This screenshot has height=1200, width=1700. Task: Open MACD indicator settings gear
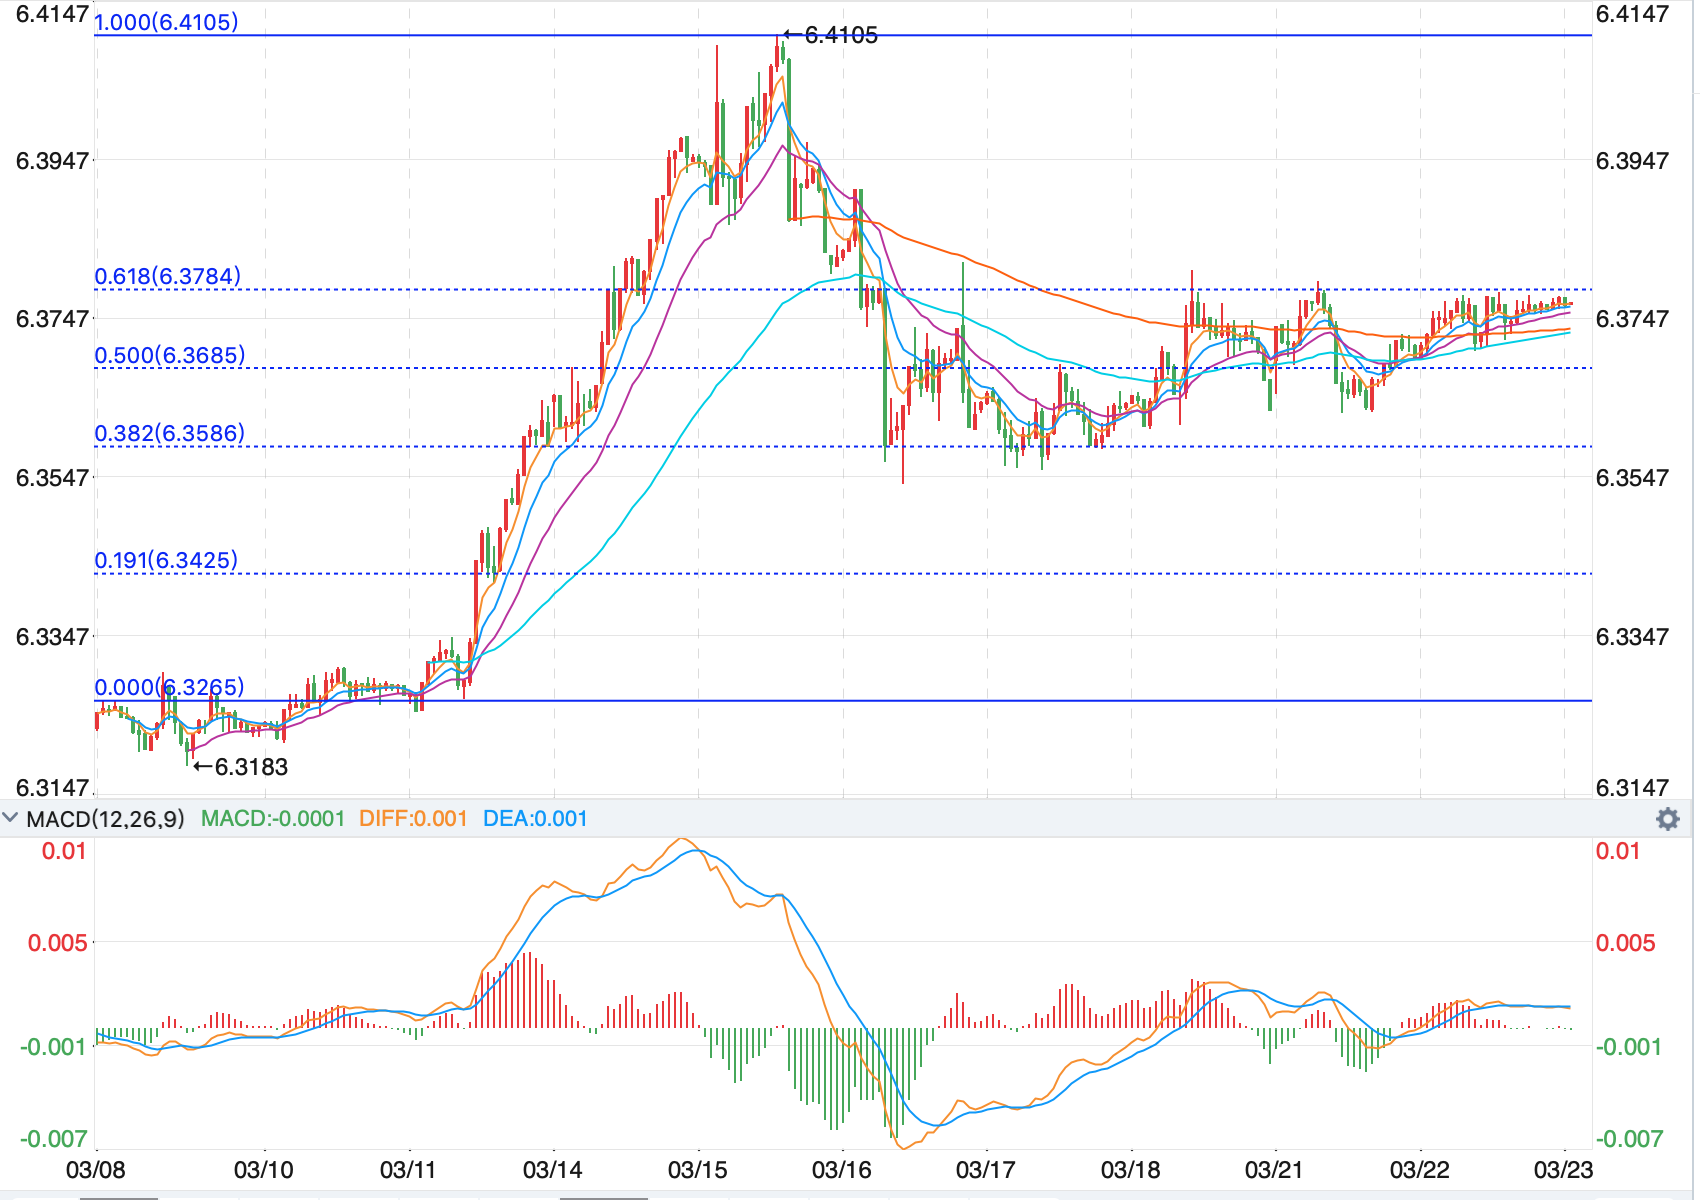(x=1667, y=819)
